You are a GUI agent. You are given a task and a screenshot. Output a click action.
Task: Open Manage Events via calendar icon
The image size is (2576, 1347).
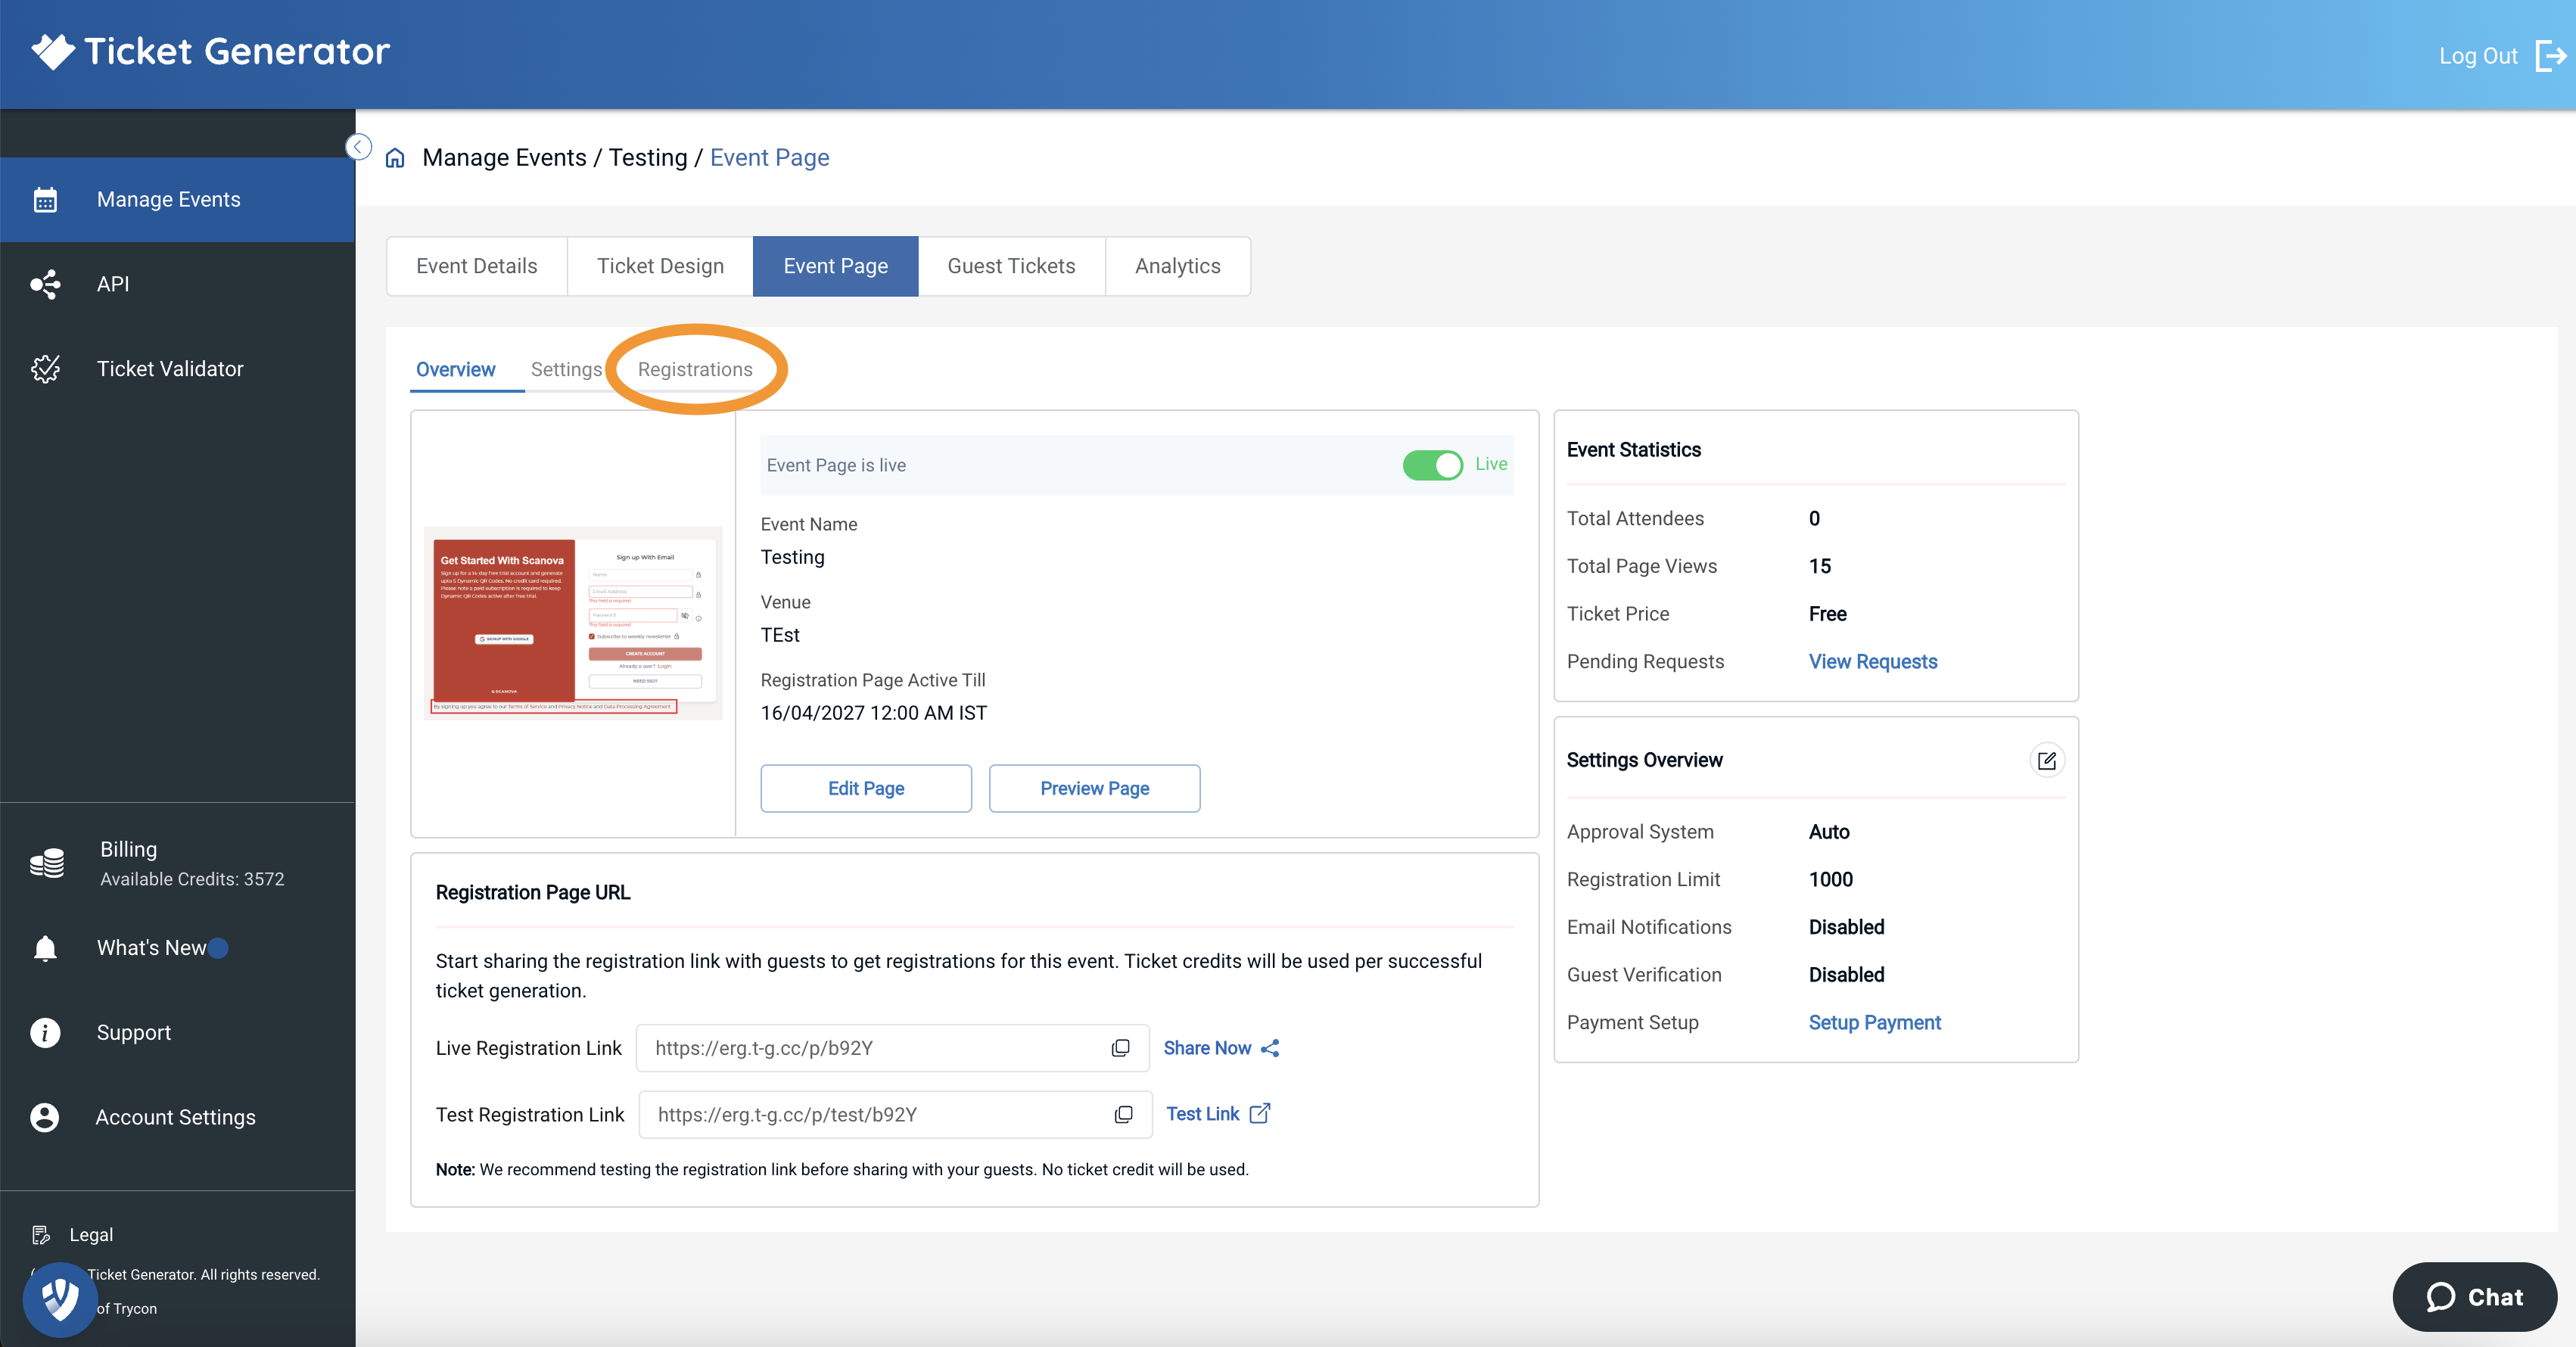click(x=45, y=199)
